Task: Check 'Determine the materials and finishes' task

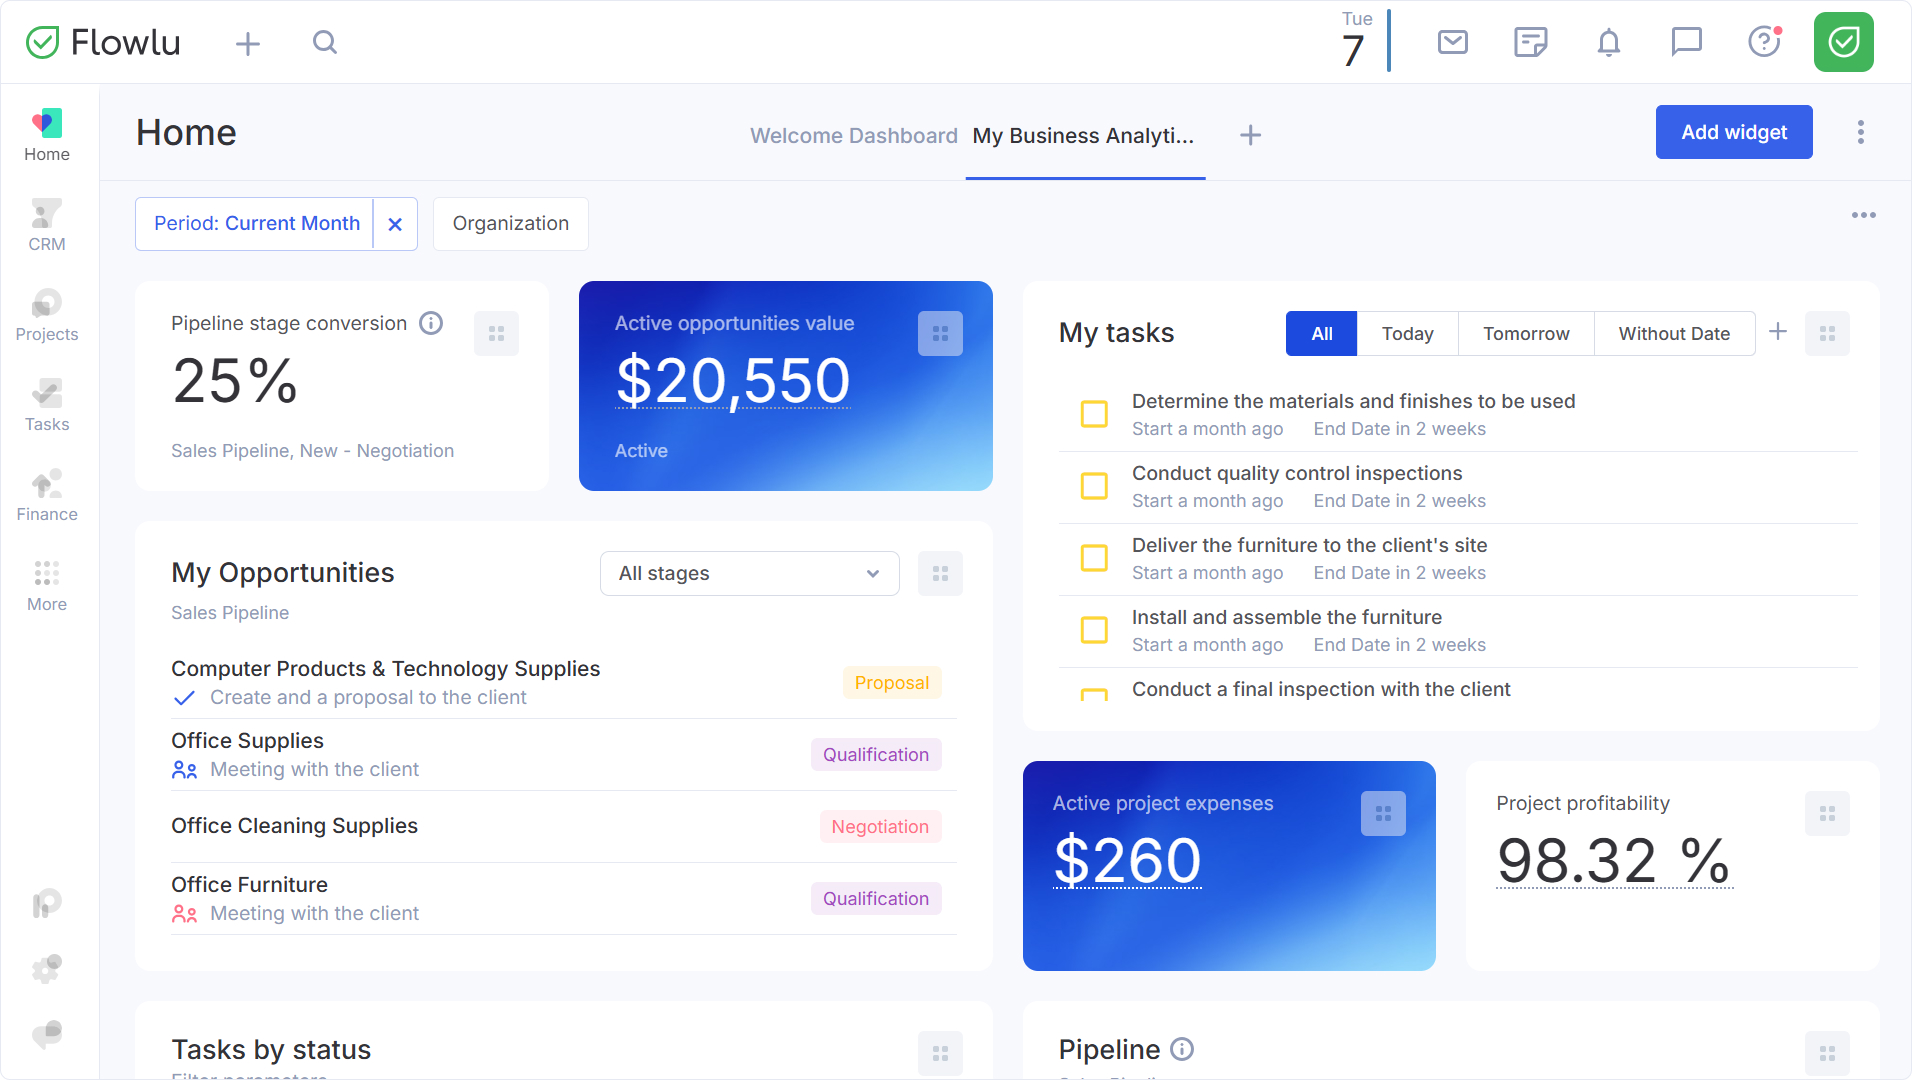Action: click(1094, 414)
